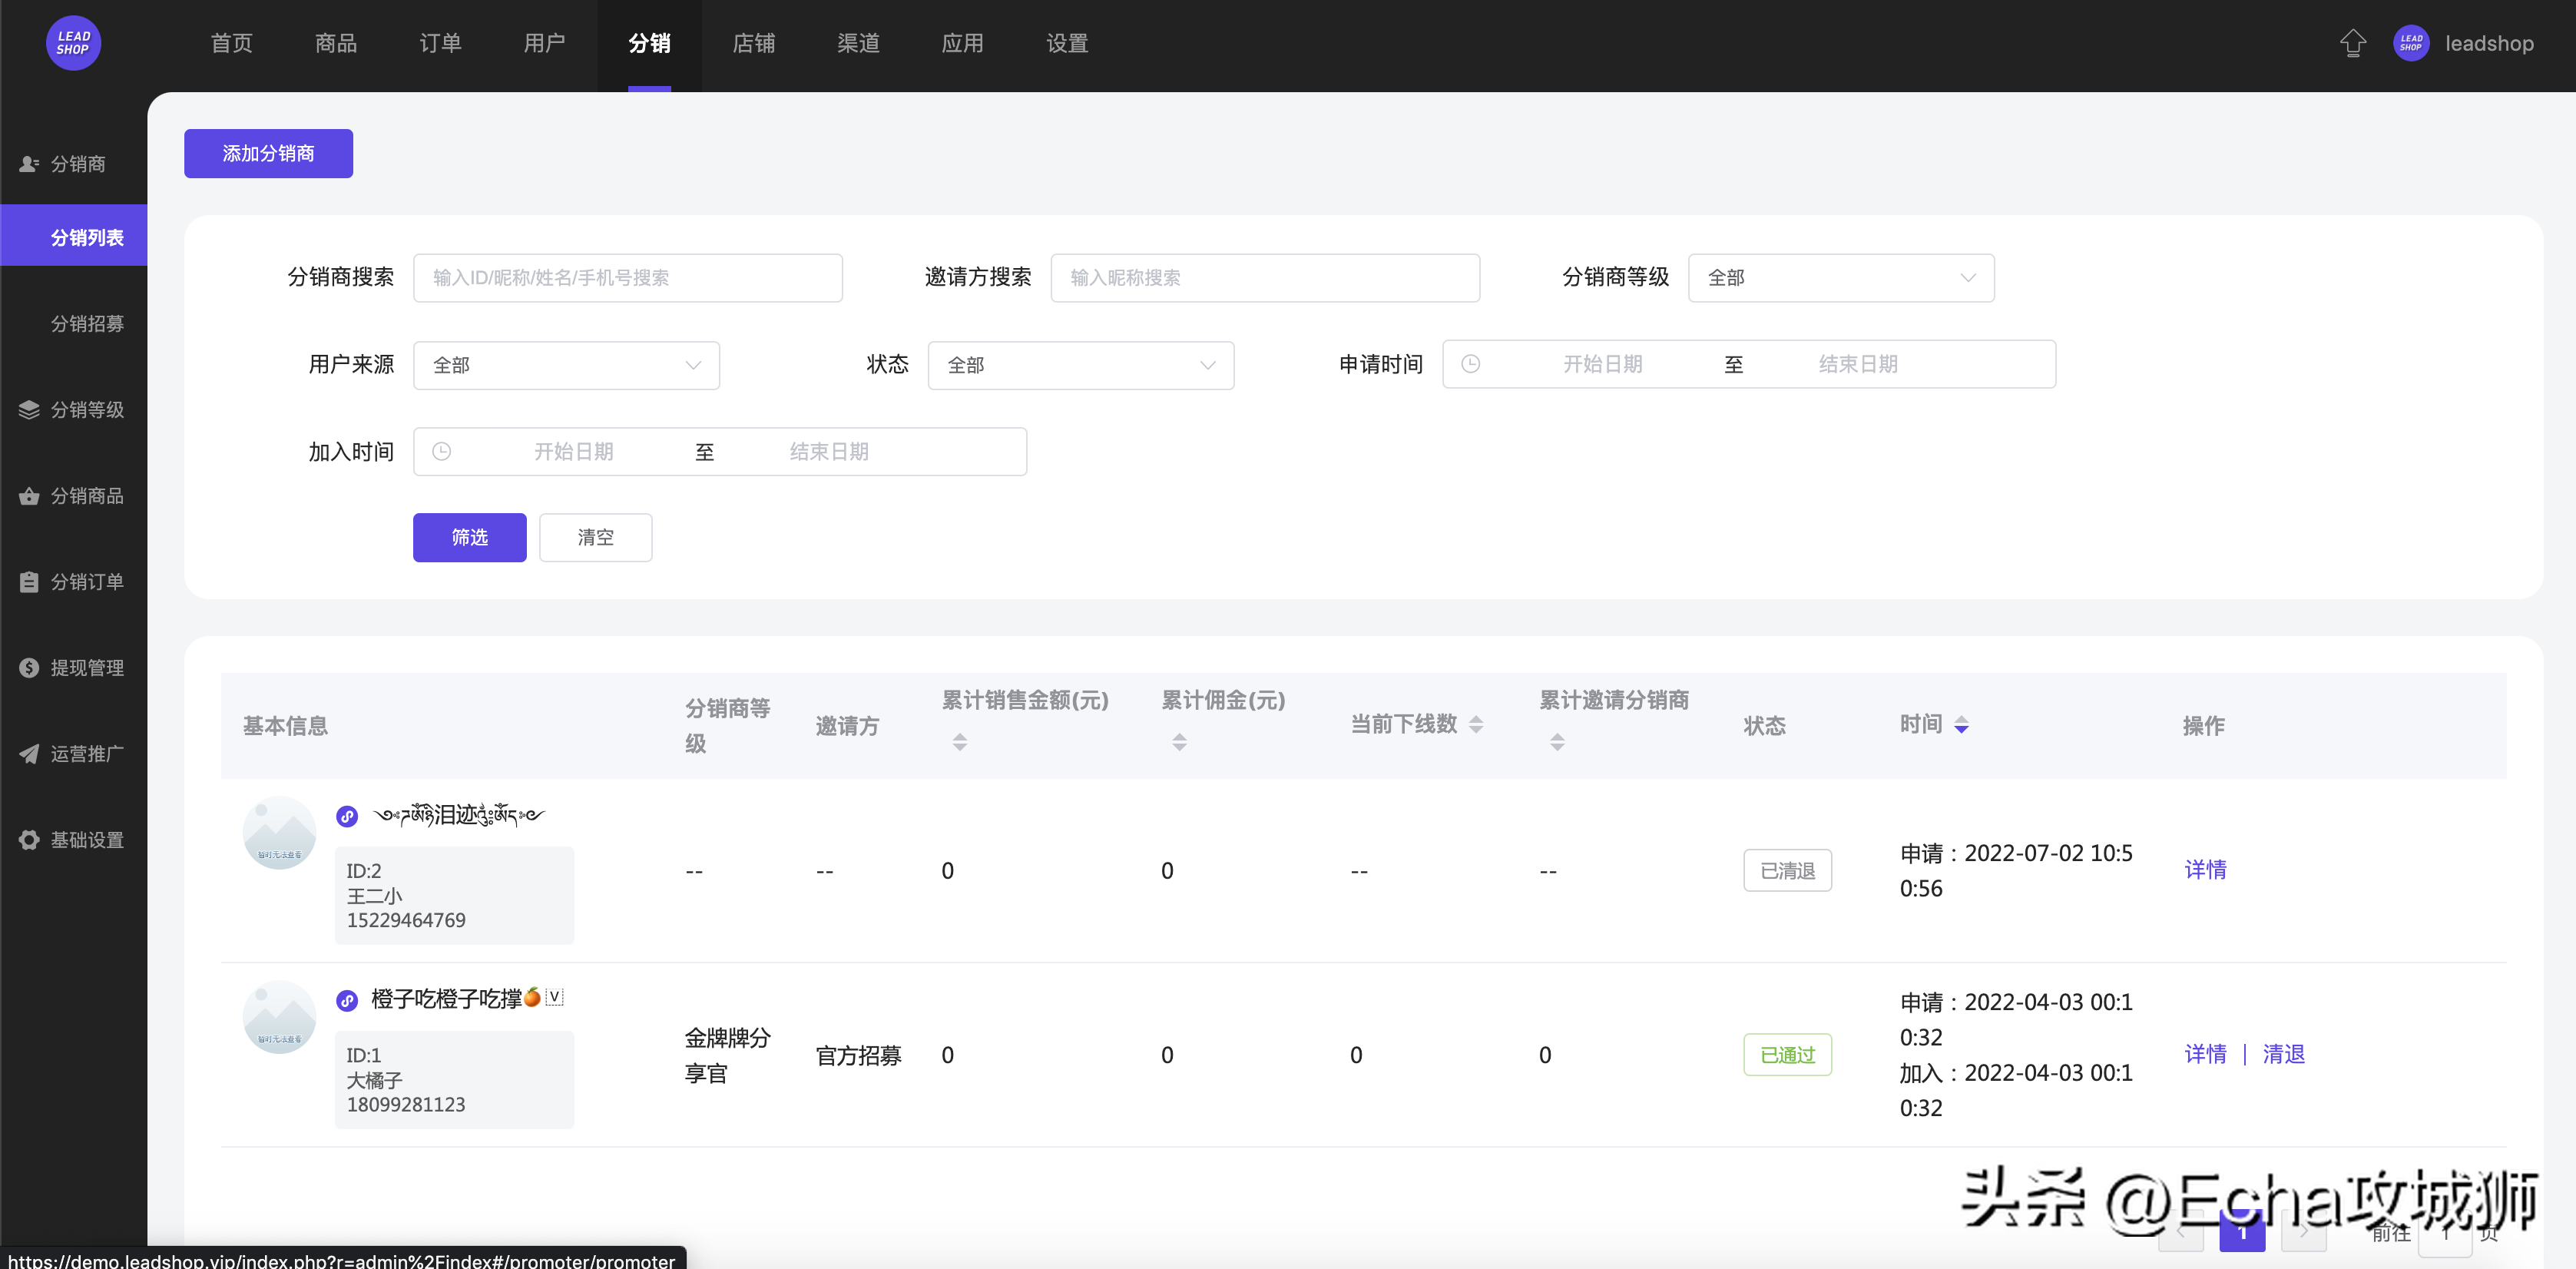Click phone number 18099281123
The image size is (2576, 1269).
click(406, 1104)
